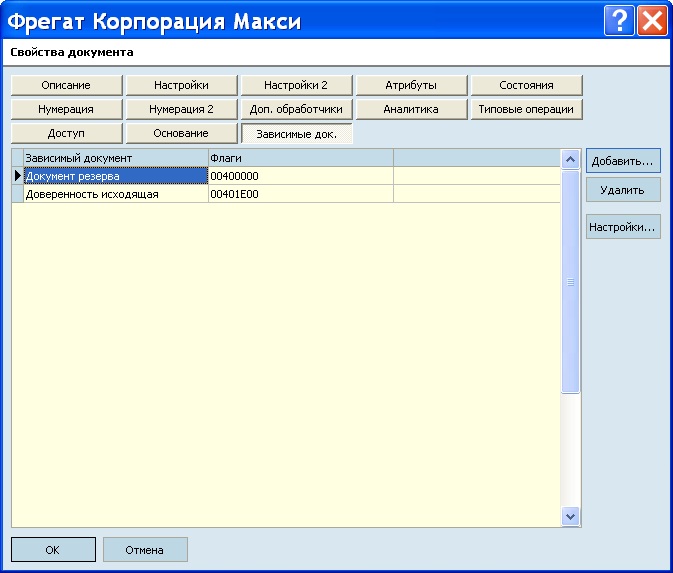Open the Настройки tab
This screenshot has height=573, width=673.
coord(181,85)
